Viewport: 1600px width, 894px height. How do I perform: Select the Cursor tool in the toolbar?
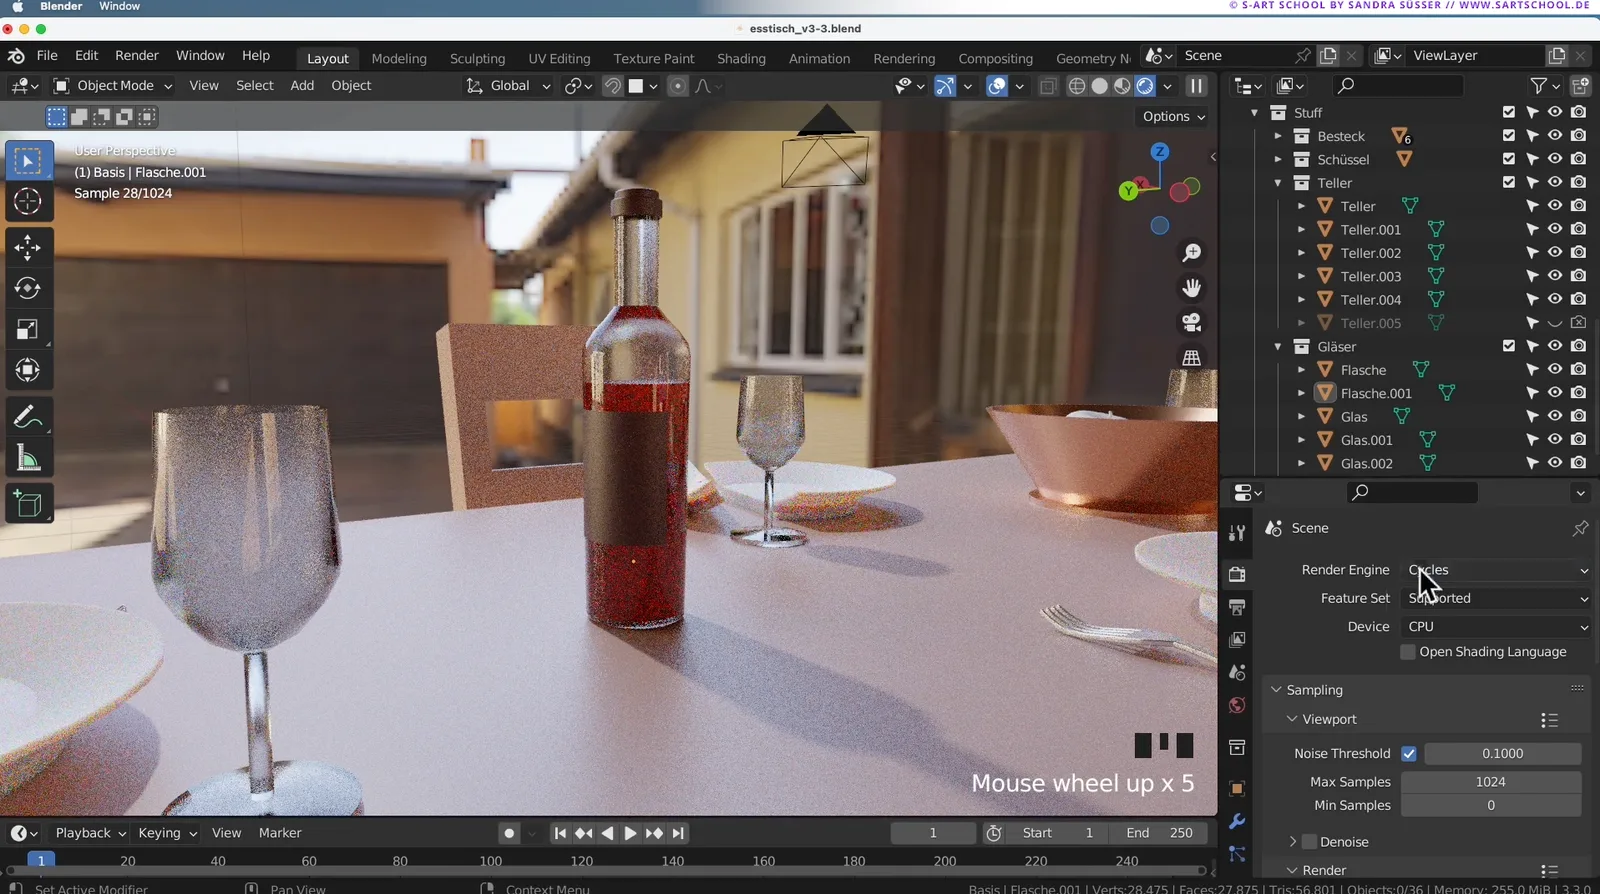[x=28, y=202]
